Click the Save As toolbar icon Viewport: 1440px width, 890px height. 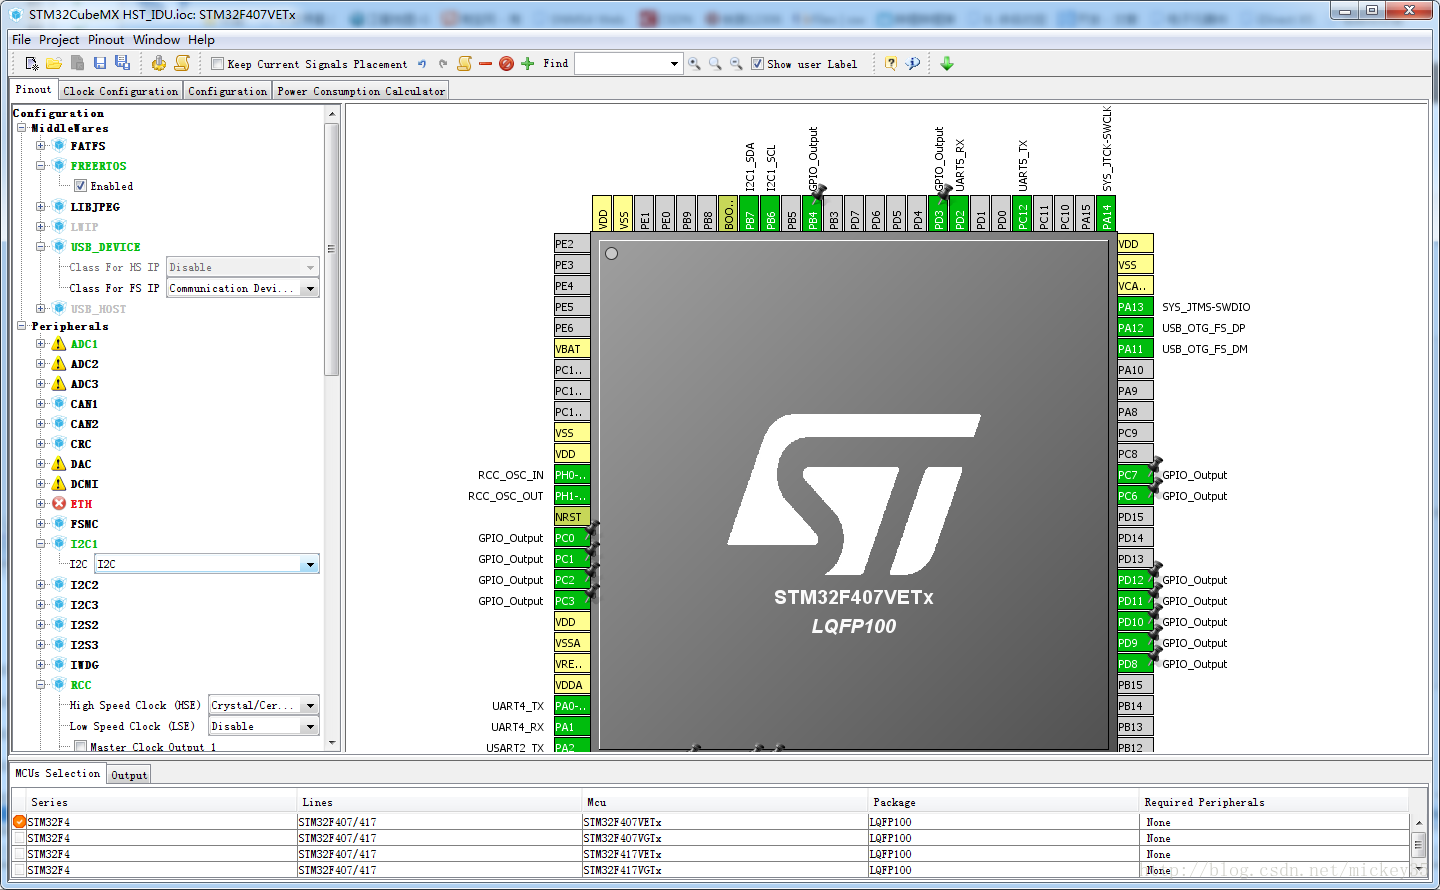[x=122, y=63]
